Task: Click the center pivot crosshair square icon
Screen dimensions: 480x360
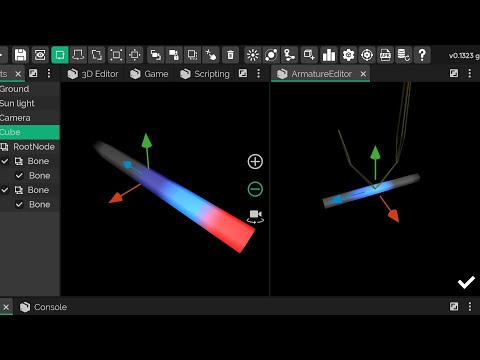Action: [x=135, y=55]
